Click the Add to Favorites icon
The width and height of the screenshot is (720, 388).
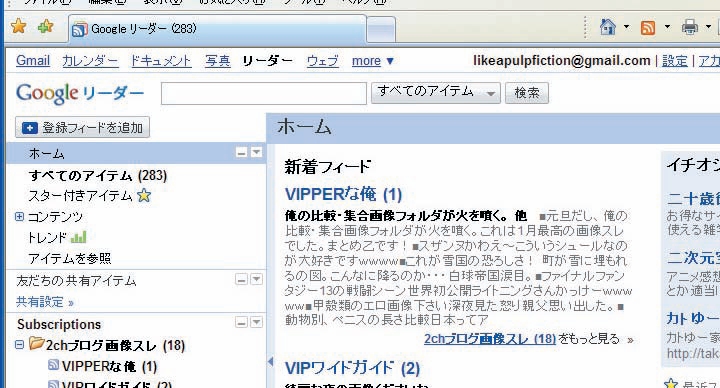(x=45, y=26)
